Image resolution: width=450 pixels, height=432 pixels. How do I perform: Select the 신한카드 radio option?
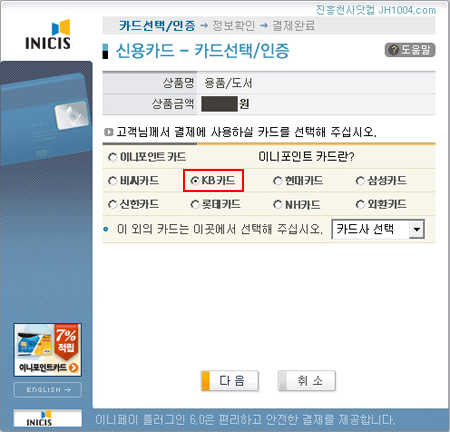pyautogui.click(x=112, y=204)
